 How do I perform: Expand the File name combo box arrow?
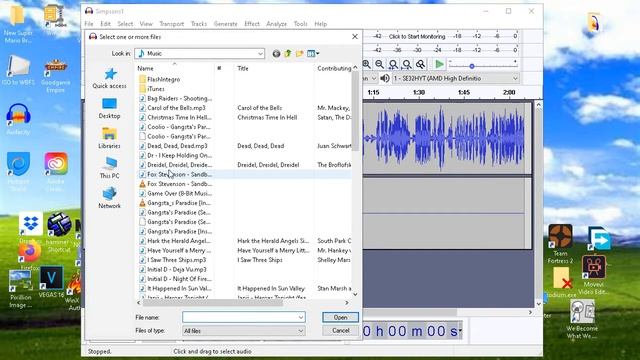coord(301,317)
